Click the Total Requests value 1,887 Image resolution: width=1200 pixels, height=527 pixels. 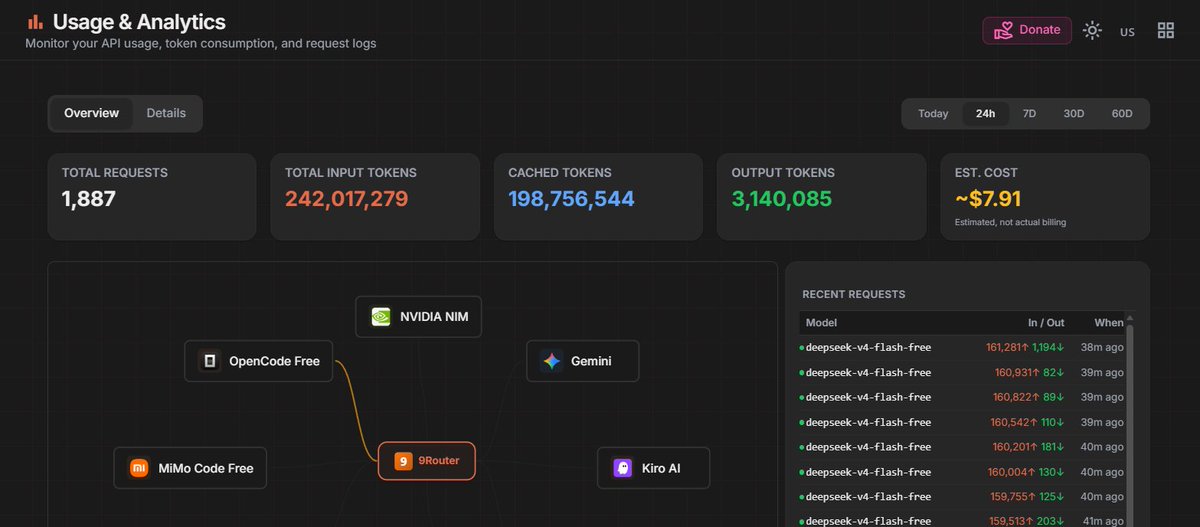coord(89,199)
